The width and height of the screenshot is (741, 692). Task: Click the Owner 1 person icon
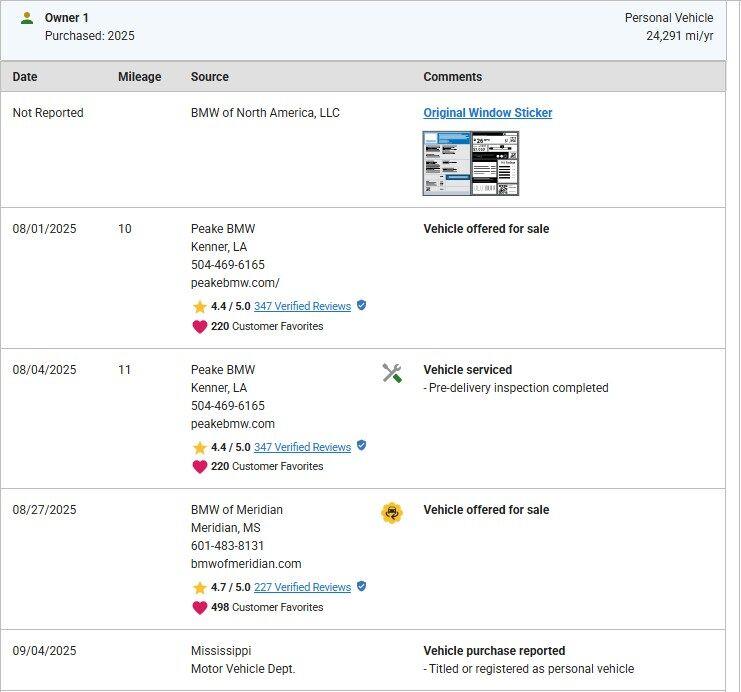[x=27, y=18]
